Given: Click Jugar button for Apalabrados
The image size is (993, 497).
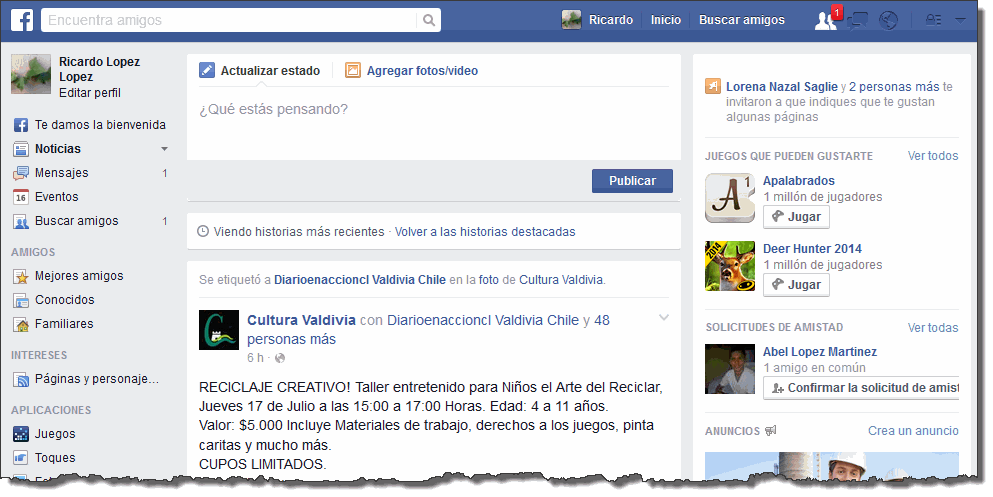Looking at the screenshot, I should pyautogui.click(x=796, y=217).
